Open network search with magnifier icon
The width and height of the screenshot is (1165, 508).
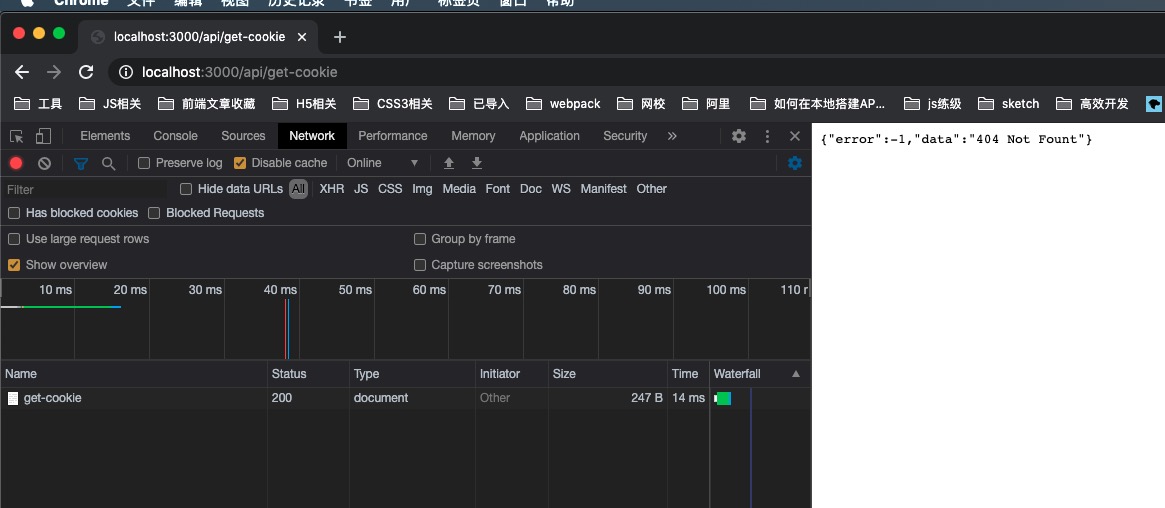coord(108,163)
